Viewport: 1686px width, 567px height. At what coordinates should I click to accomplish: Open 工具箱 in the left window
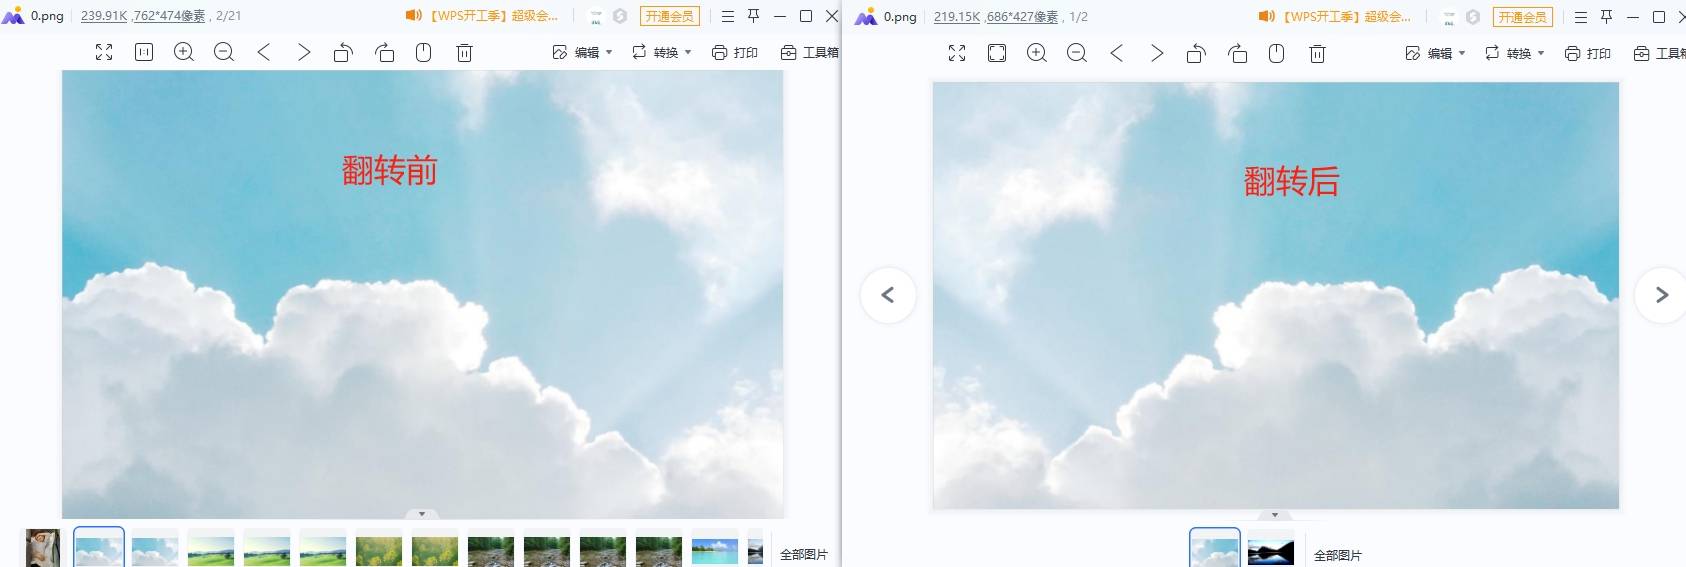click(x=810, y=52)
